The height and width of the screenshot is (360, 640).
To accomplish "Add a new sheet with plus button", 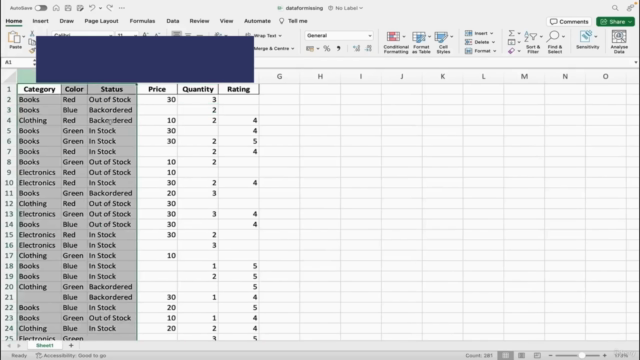I will pyautogui.click(x=71, y=345).
